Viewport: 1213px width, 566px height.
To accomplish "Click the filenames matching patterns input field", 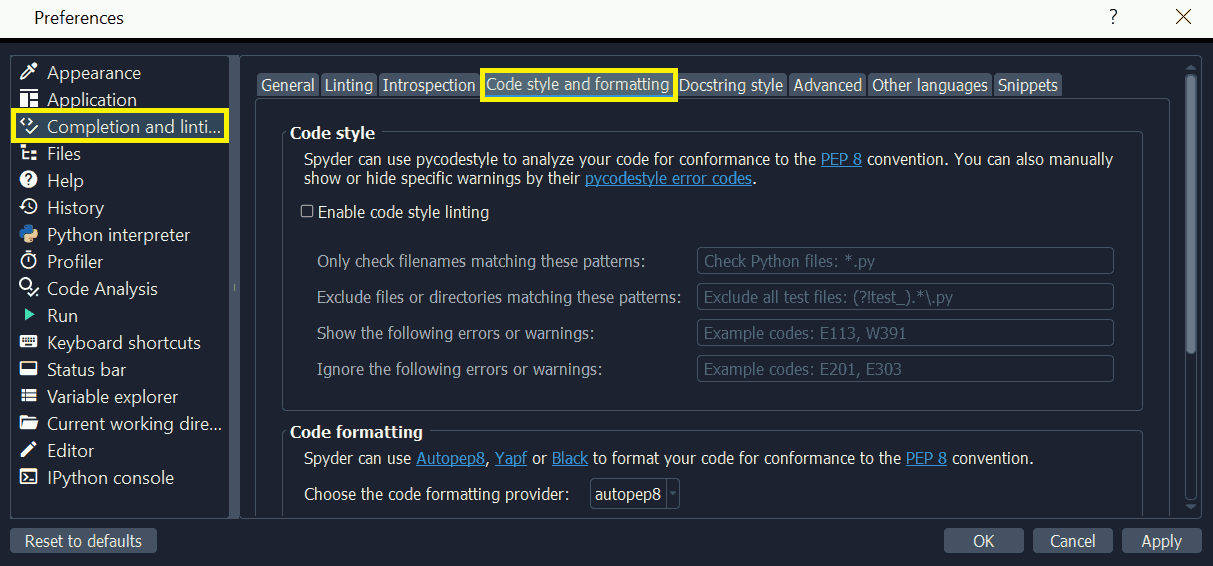I will [x=905, y=261].
